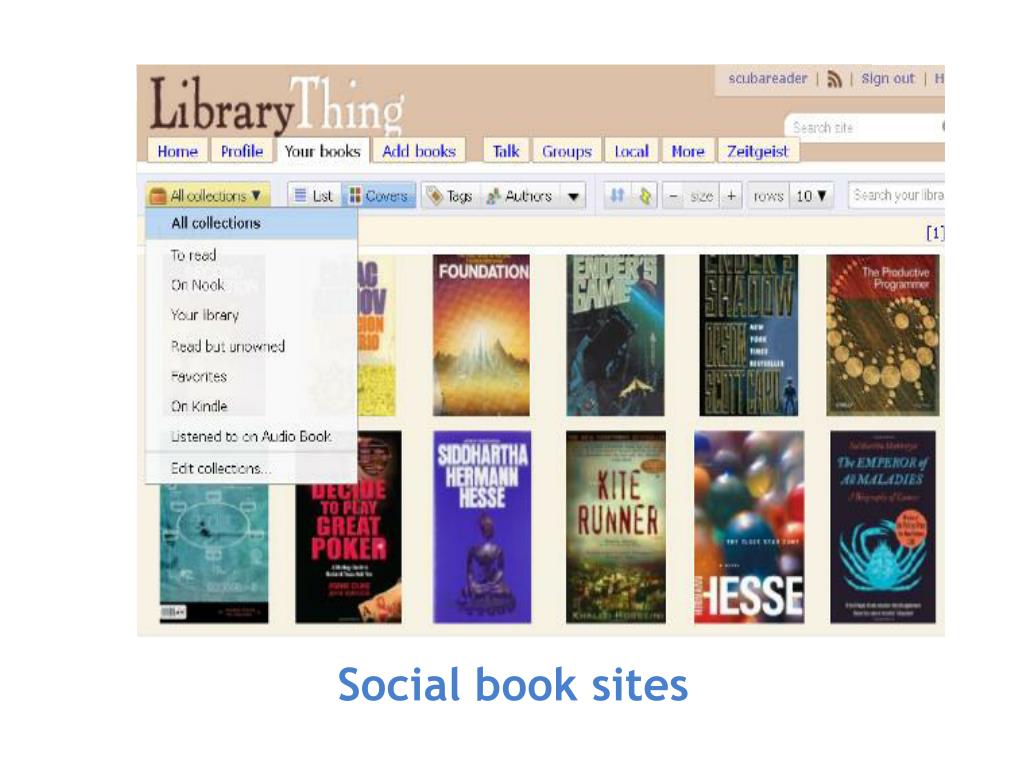Click the Sign out link
Screen dimensions: 1024x768
click(888, 78)
